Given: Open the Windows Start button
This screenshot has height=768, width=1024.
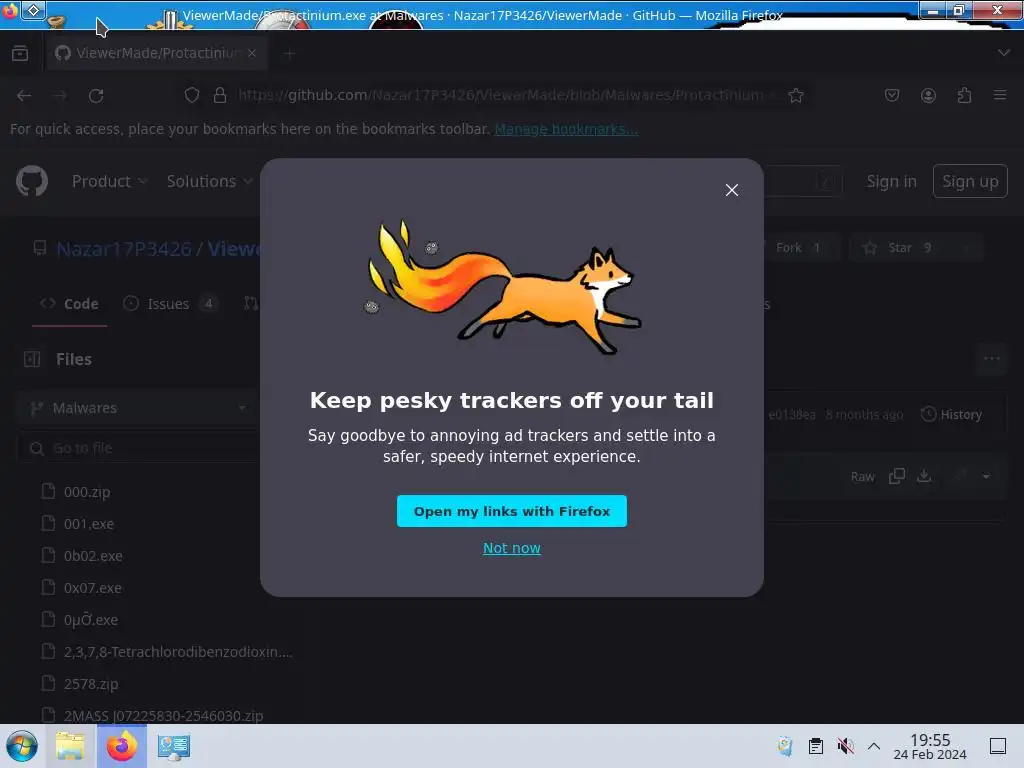Looking at the screenshot, I should 22,746.
